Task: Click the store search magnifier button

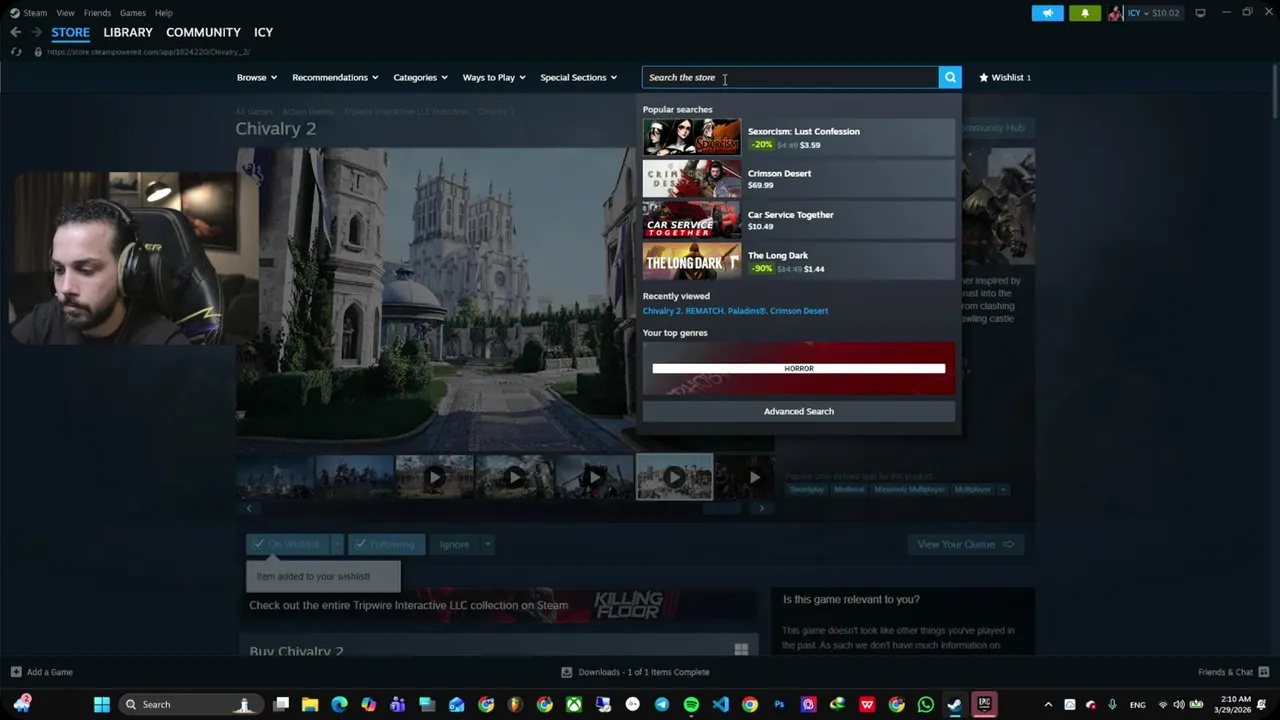Action: pyautogui.click(x=950, y=77)
